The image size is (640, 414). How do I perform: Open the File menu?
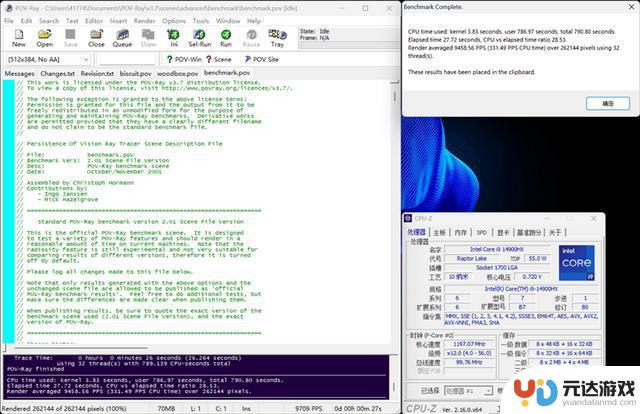pyautogui.click(x=9, y=21)
